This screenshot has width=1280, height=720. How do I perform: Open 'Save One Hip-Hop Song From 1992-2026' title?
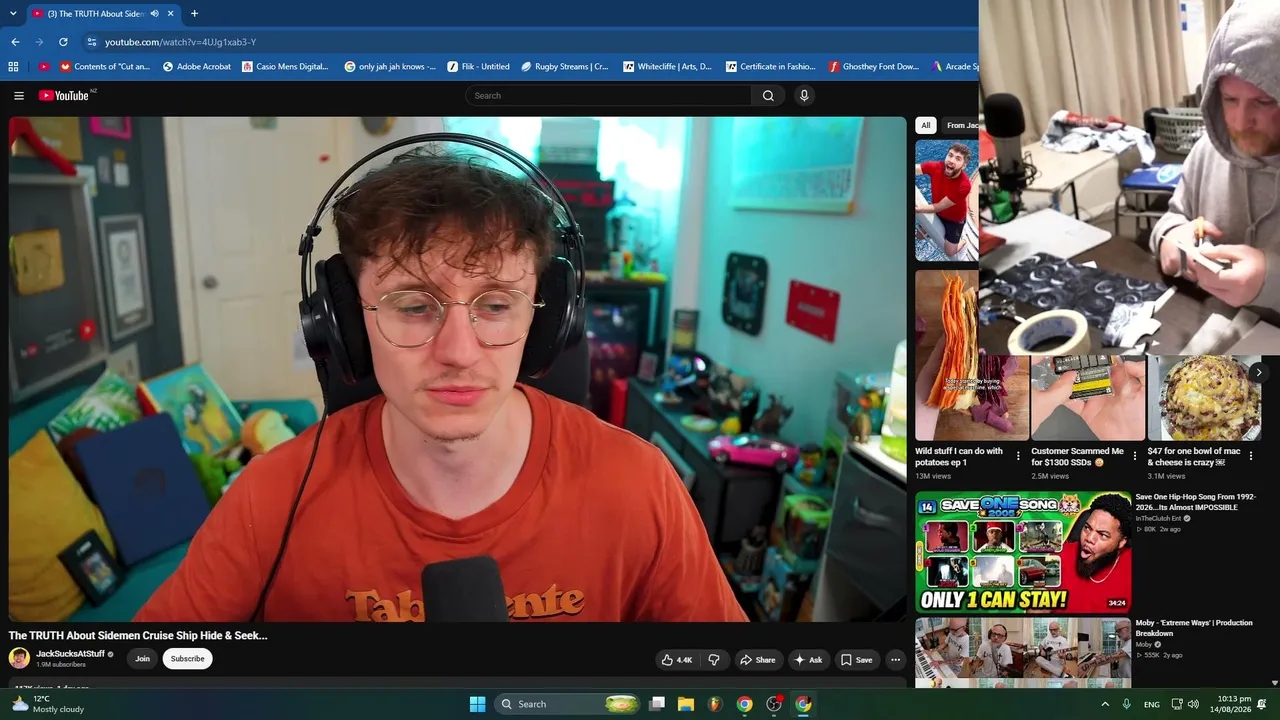coord(1194,502)
